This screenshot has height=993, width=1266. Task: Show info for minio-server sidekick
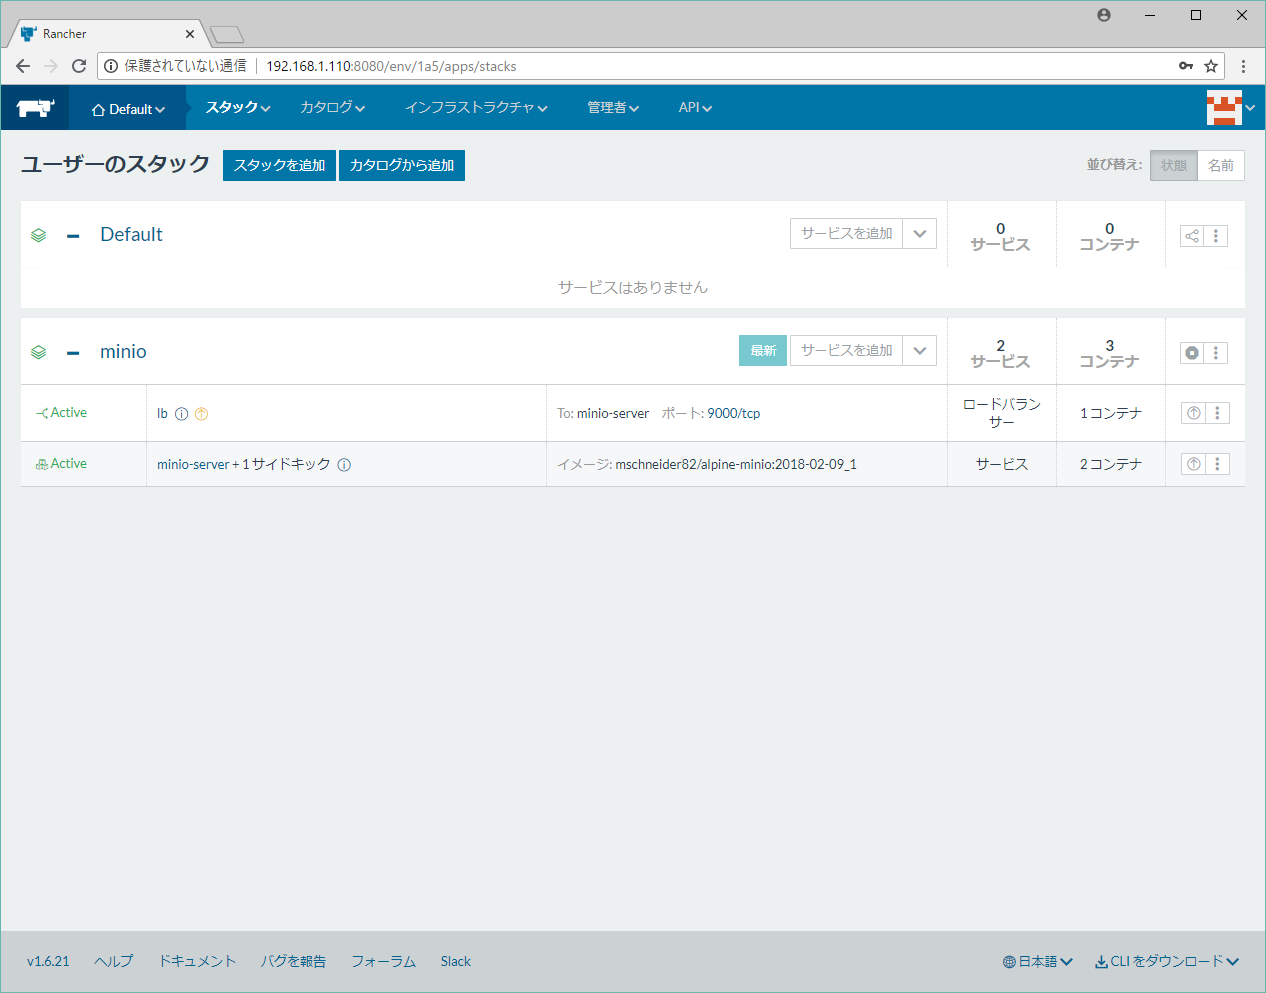point(344,465)
